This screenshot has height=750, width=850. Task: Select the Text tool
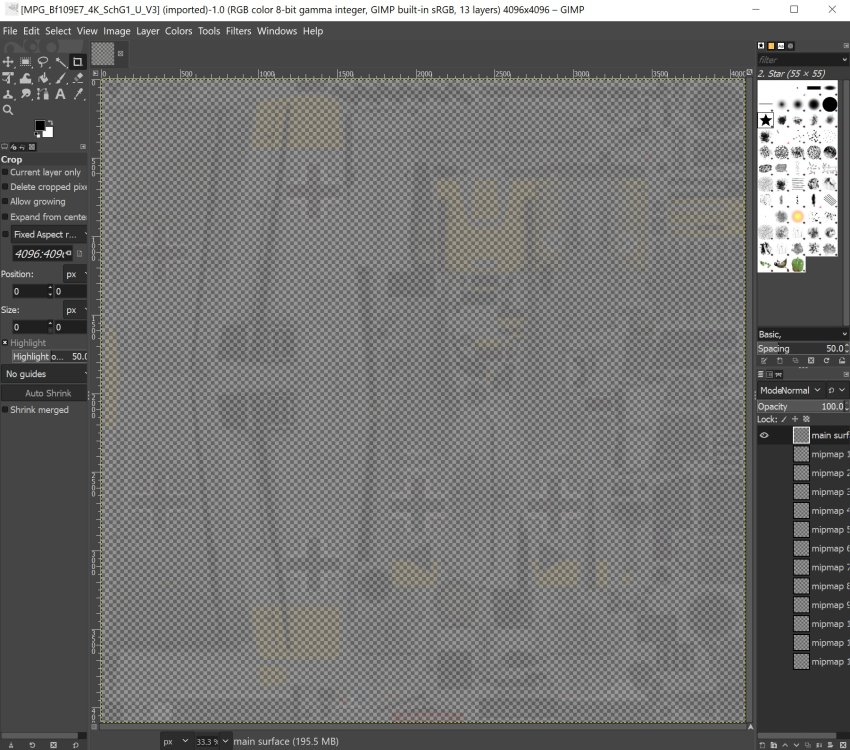click(x=60, y=94)
